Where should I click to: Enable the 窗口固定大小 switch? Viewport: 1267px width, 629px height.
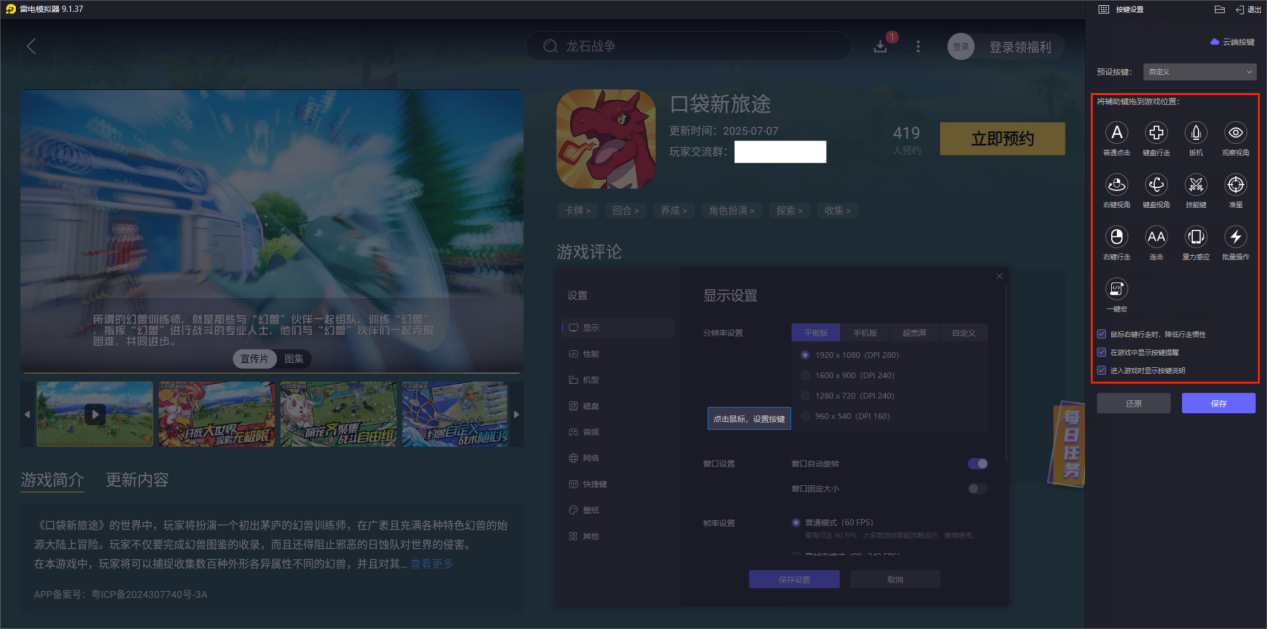(978, 488)
